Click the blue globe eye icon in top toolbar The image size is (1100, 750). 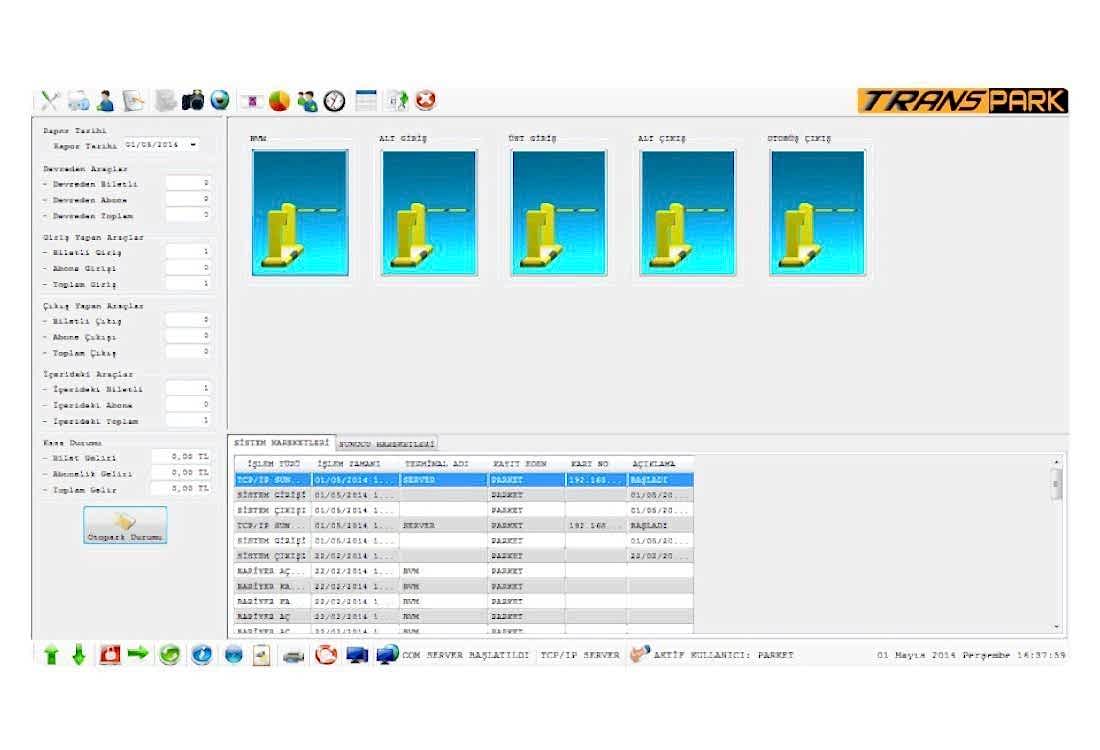tap(220, 100)
